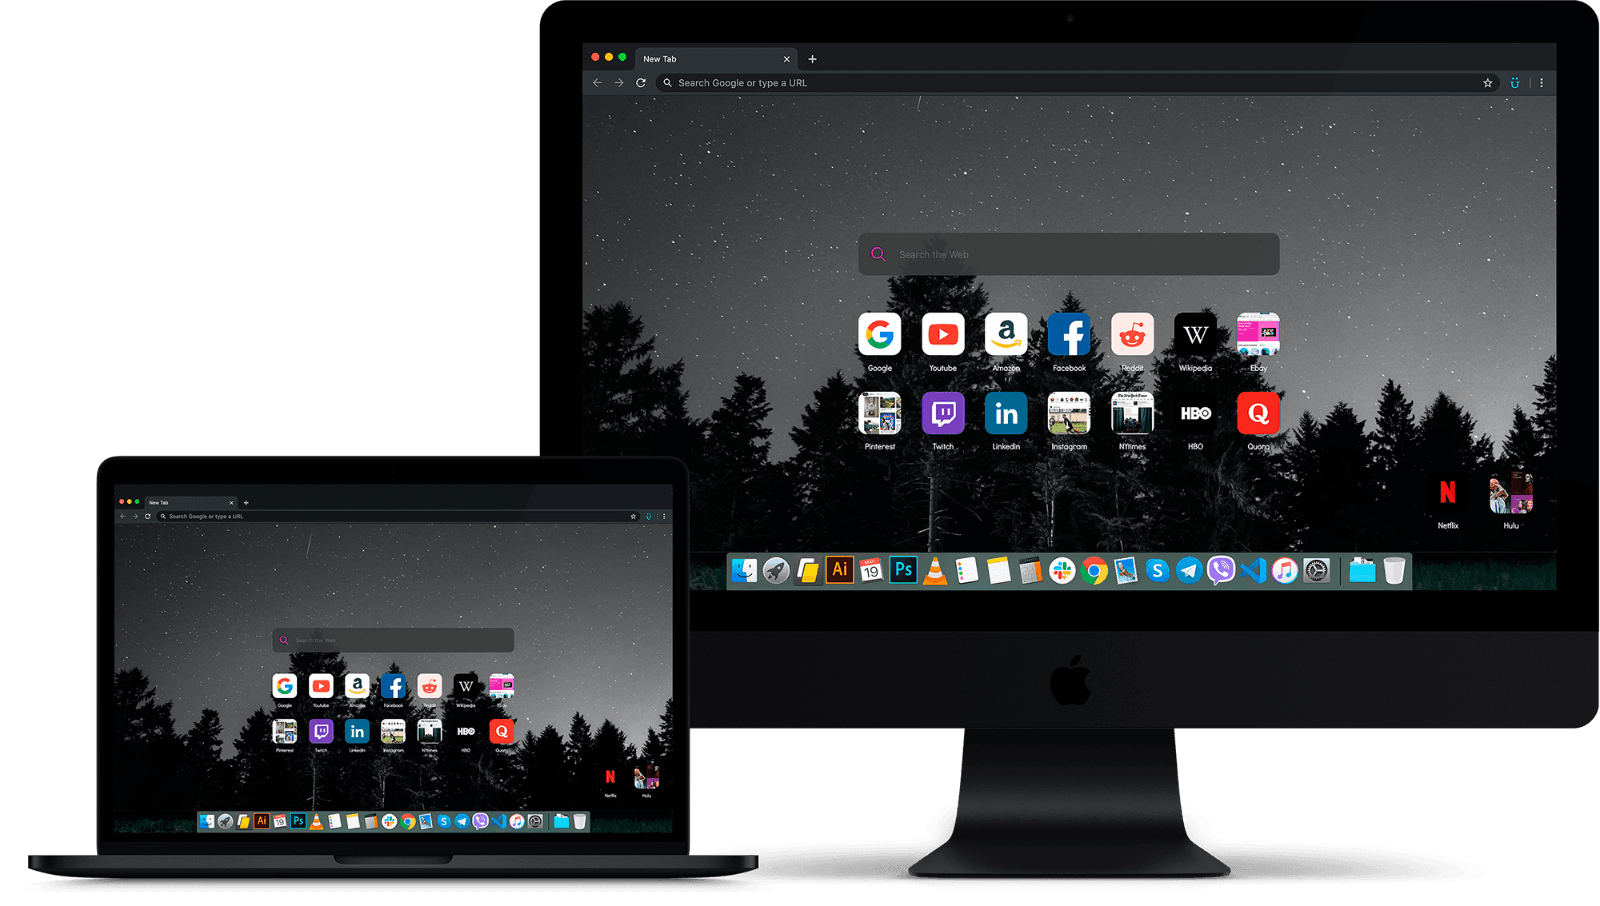This screenshot has width=1600, height=906.
Task: Reload the page on the iMac browser
Action: 641,83
